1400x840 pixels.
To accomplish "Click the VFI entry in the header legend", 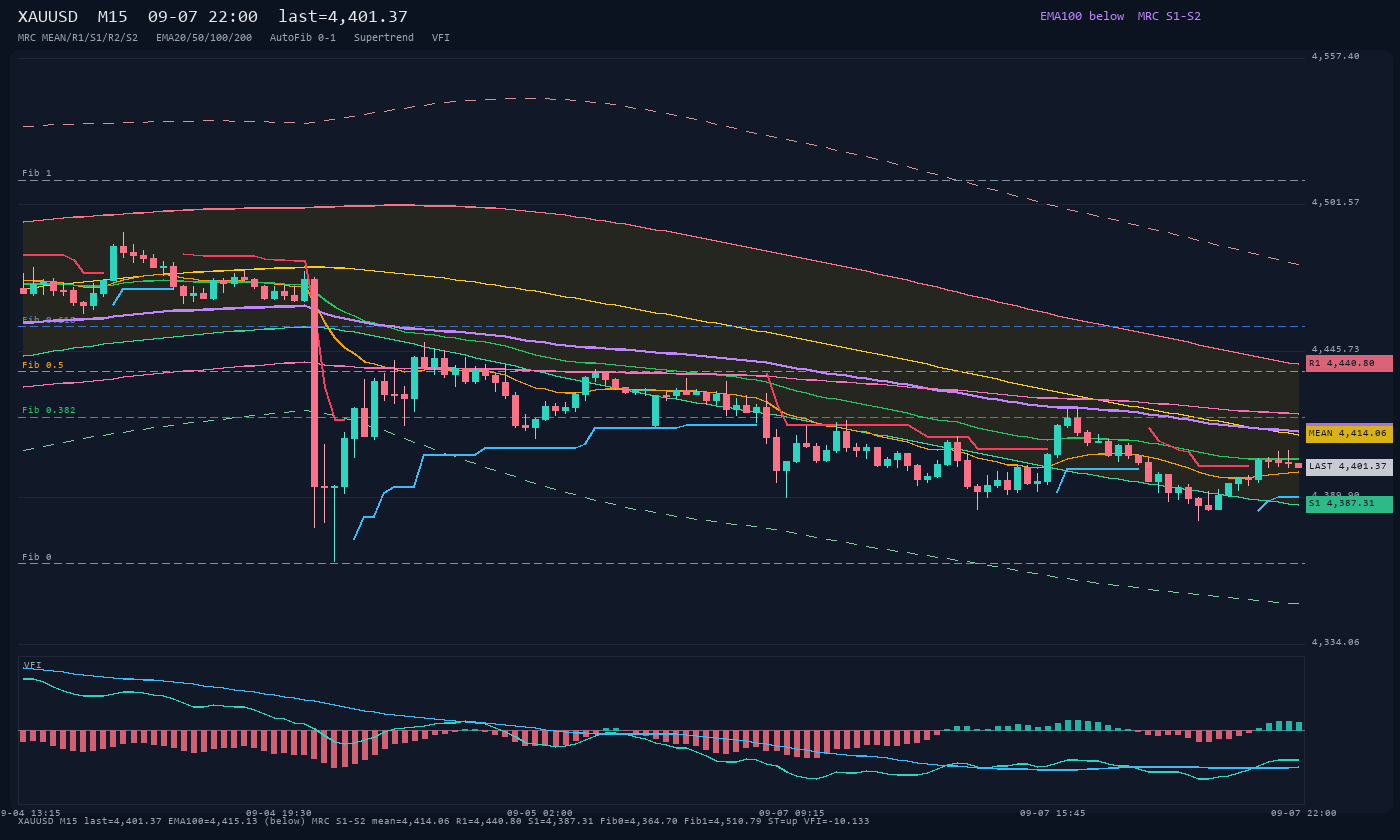I will coord(441,37).
